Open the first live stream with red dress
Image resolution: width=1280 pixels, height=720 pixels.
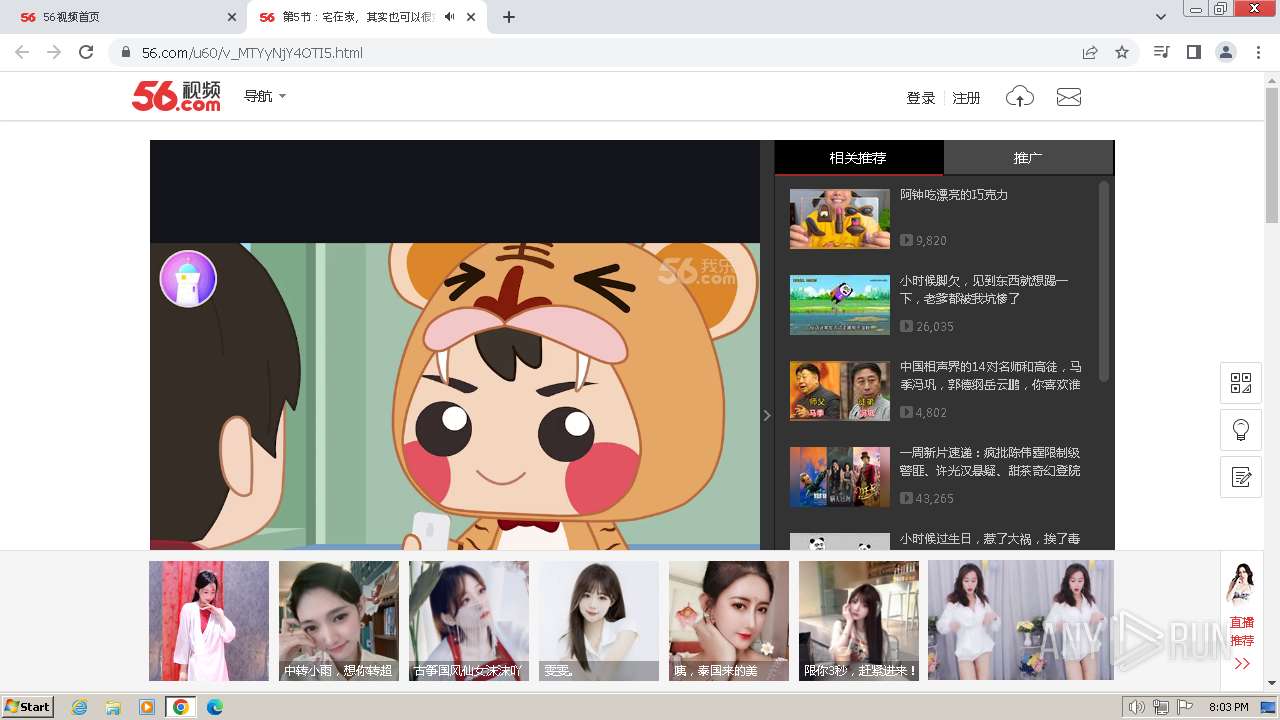point(209,621)
